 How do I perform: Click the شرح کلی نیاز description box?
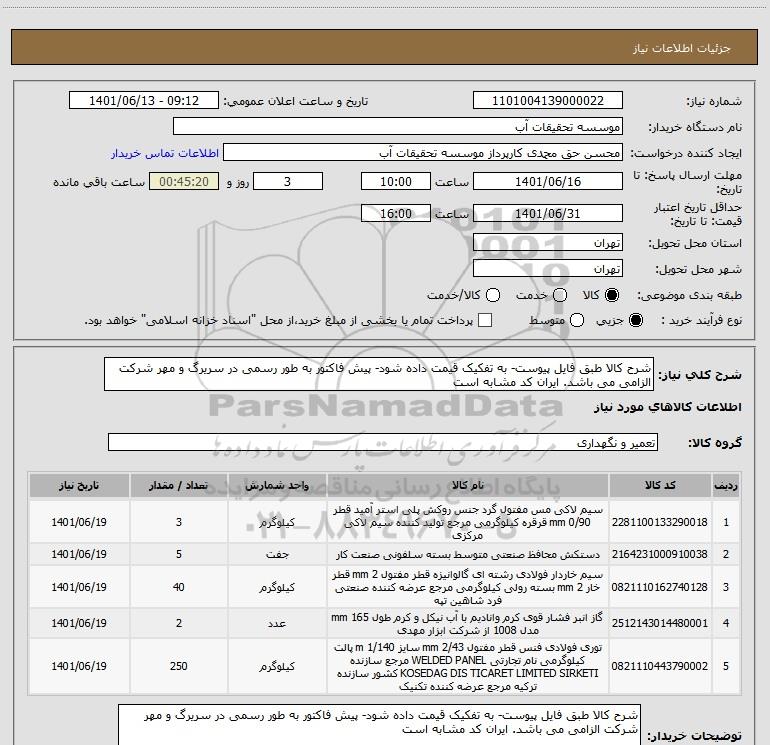379,375
